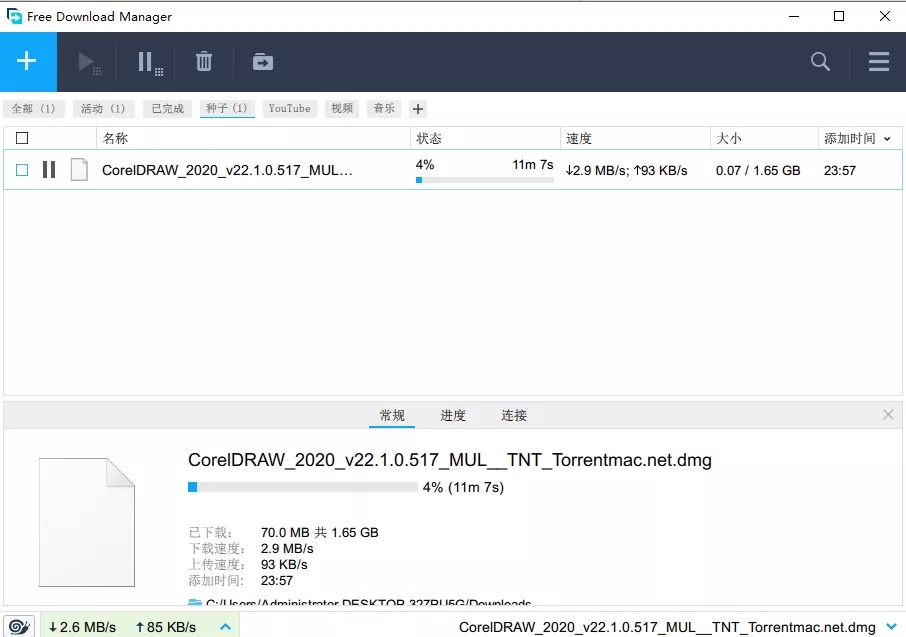Start all downloads with the play icon
The height and width of the screenshot is (637, 906).
(x=90, y=62)
